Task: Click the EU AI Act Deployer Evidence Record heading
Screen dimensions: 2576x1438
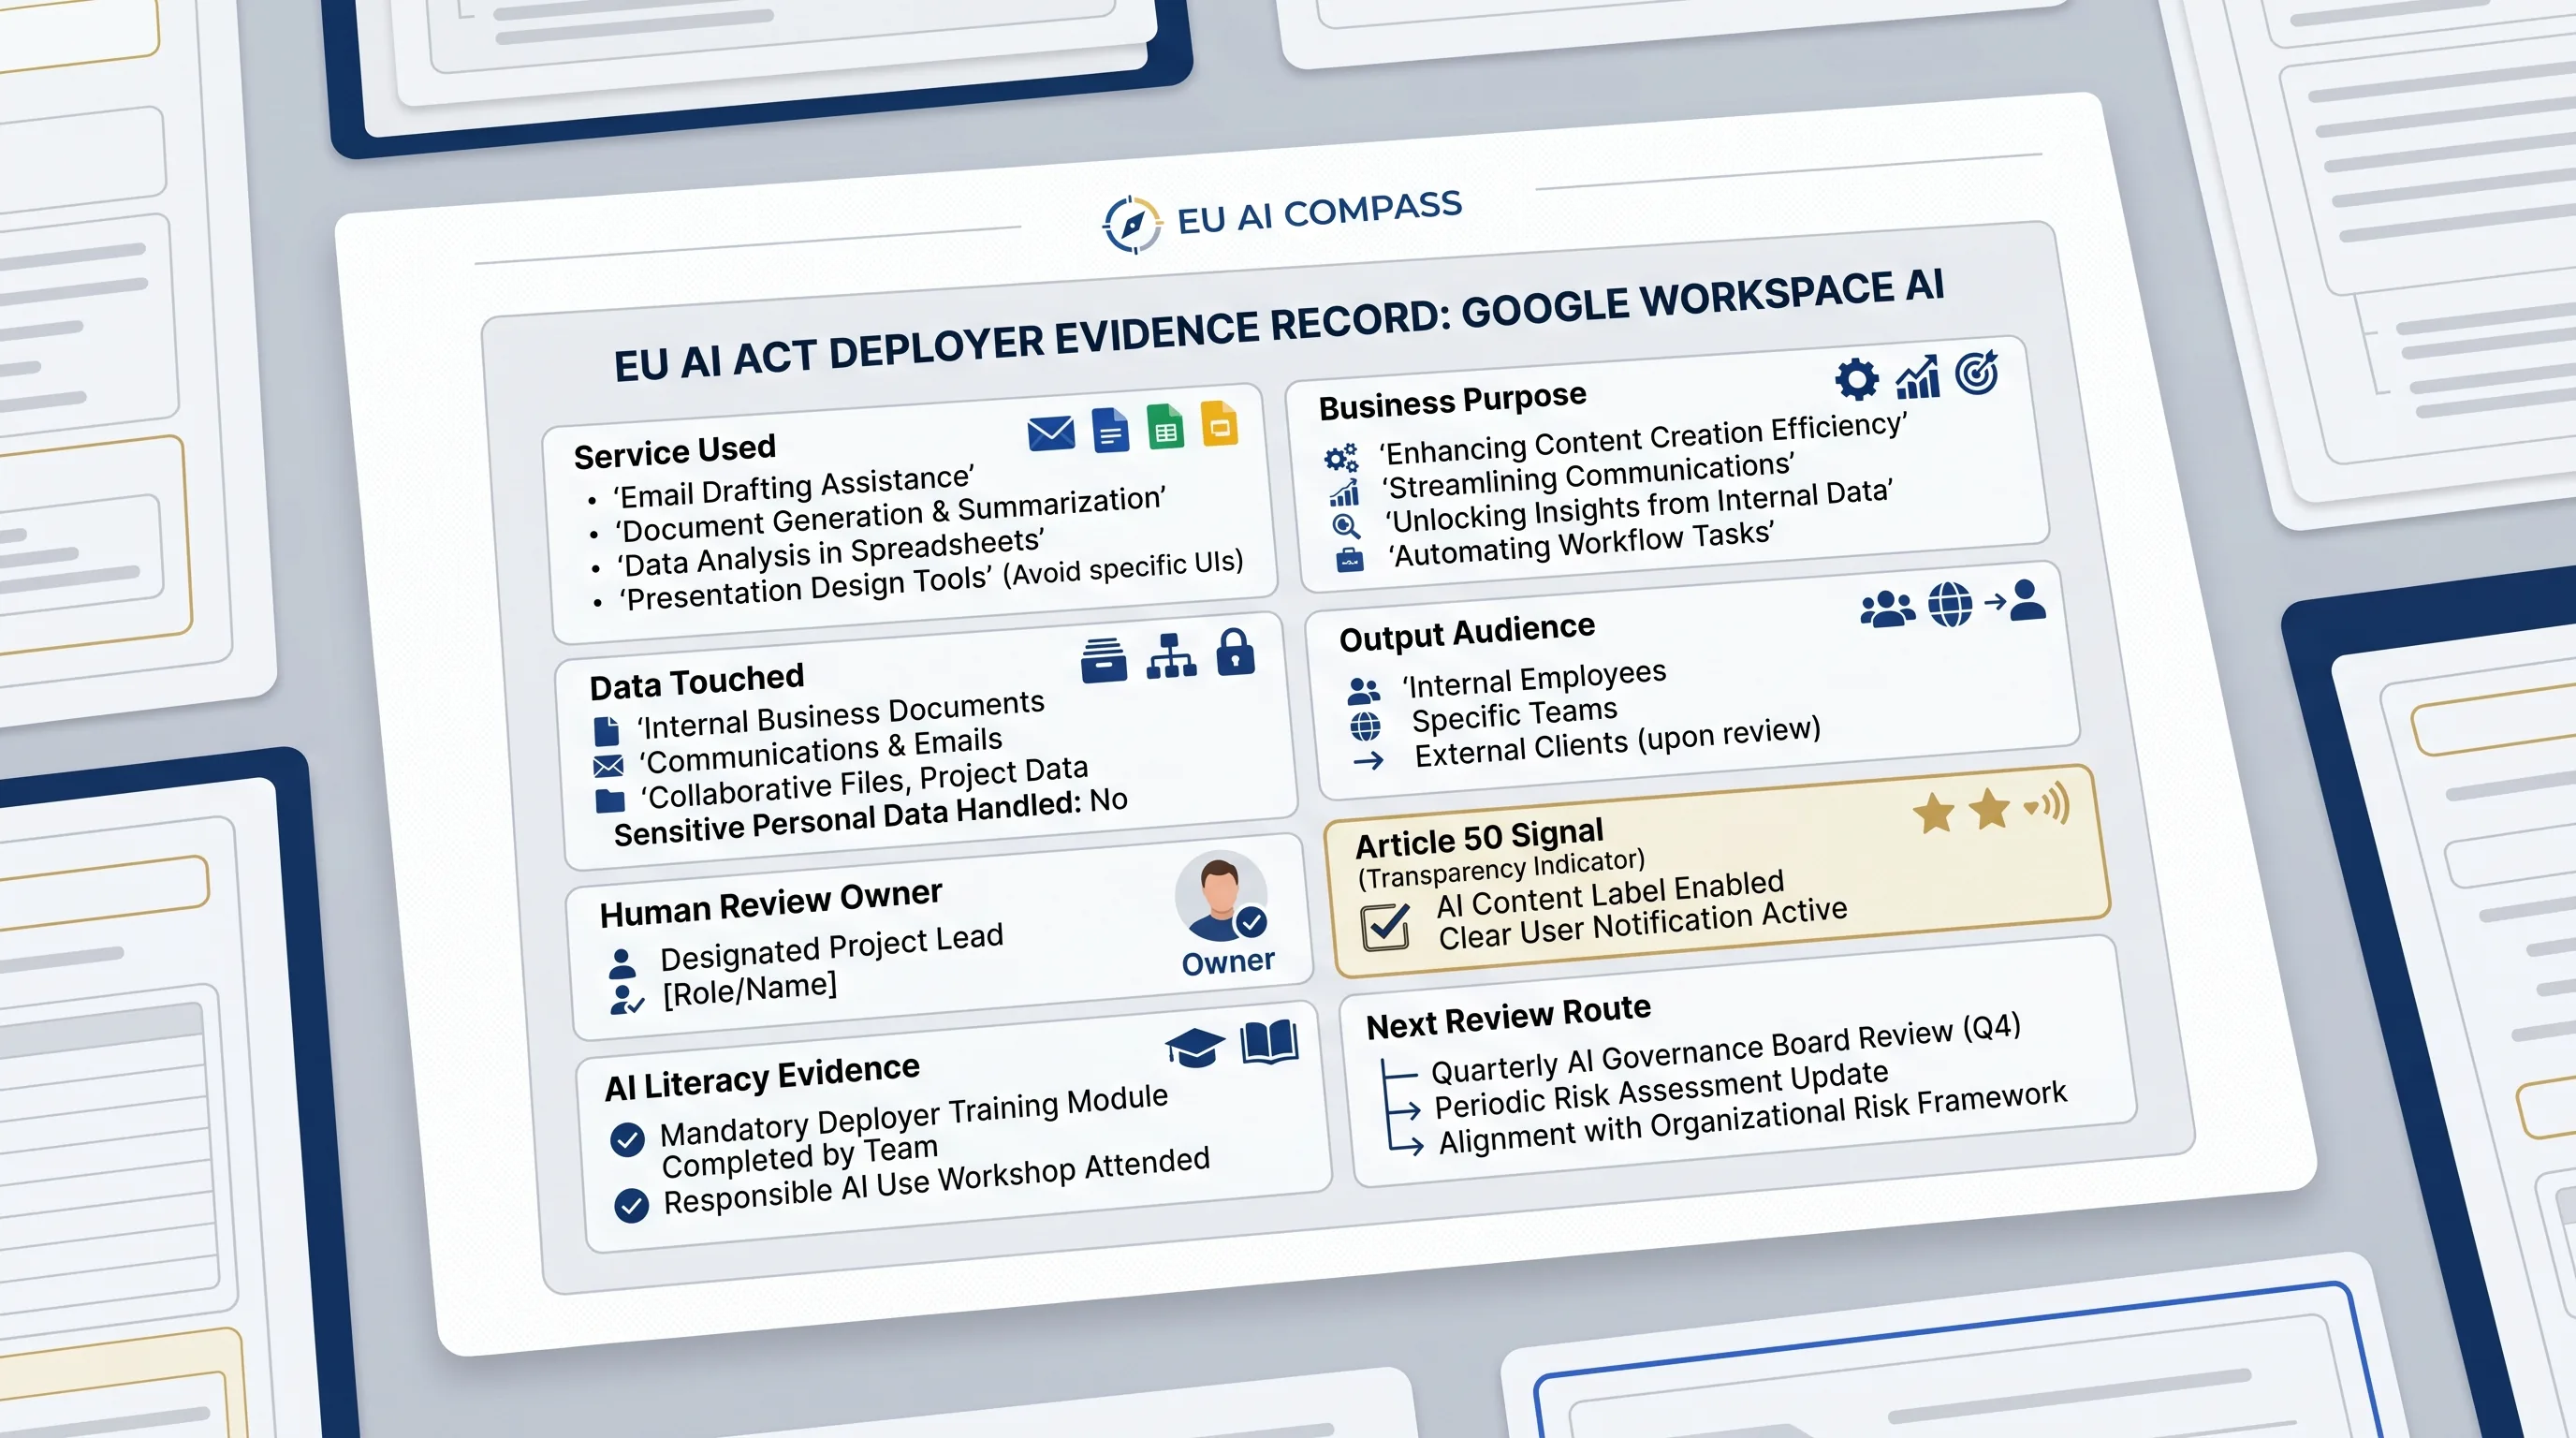Action: [1279, 326]
